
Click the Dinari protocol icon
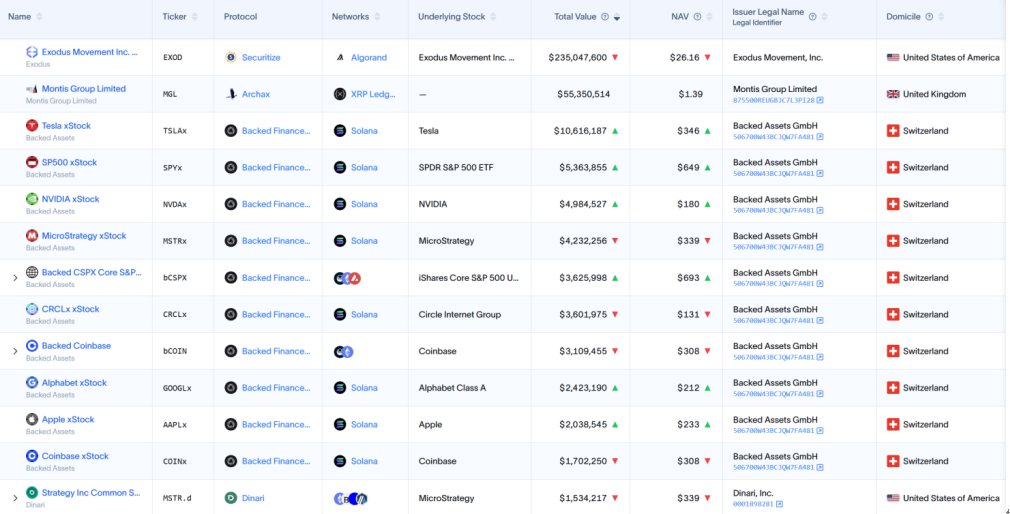pos(231,498)
